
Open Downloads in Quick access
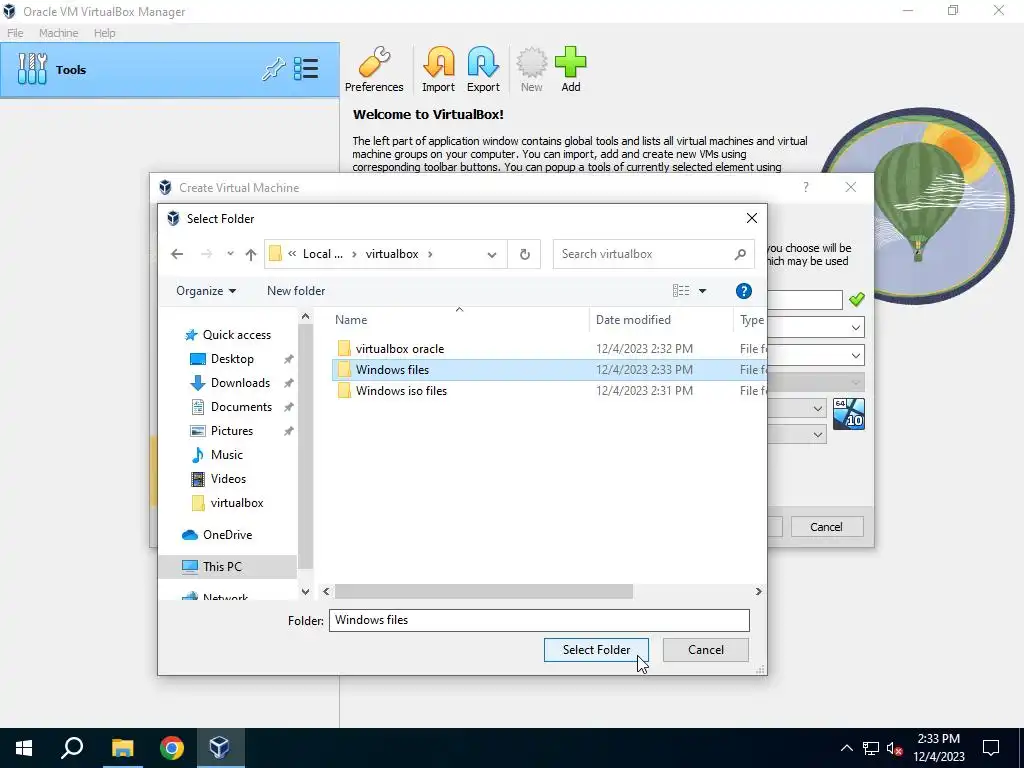(x=240, y=383)
